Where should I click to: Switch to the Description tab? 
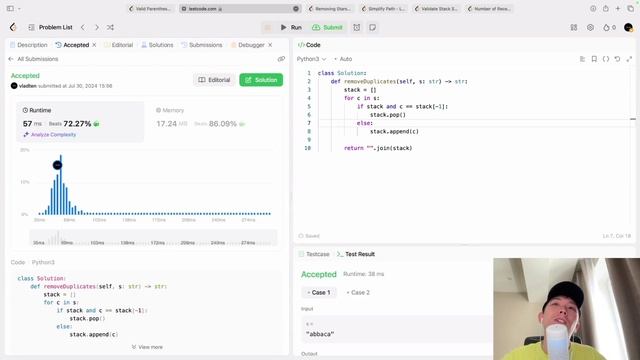29,45
